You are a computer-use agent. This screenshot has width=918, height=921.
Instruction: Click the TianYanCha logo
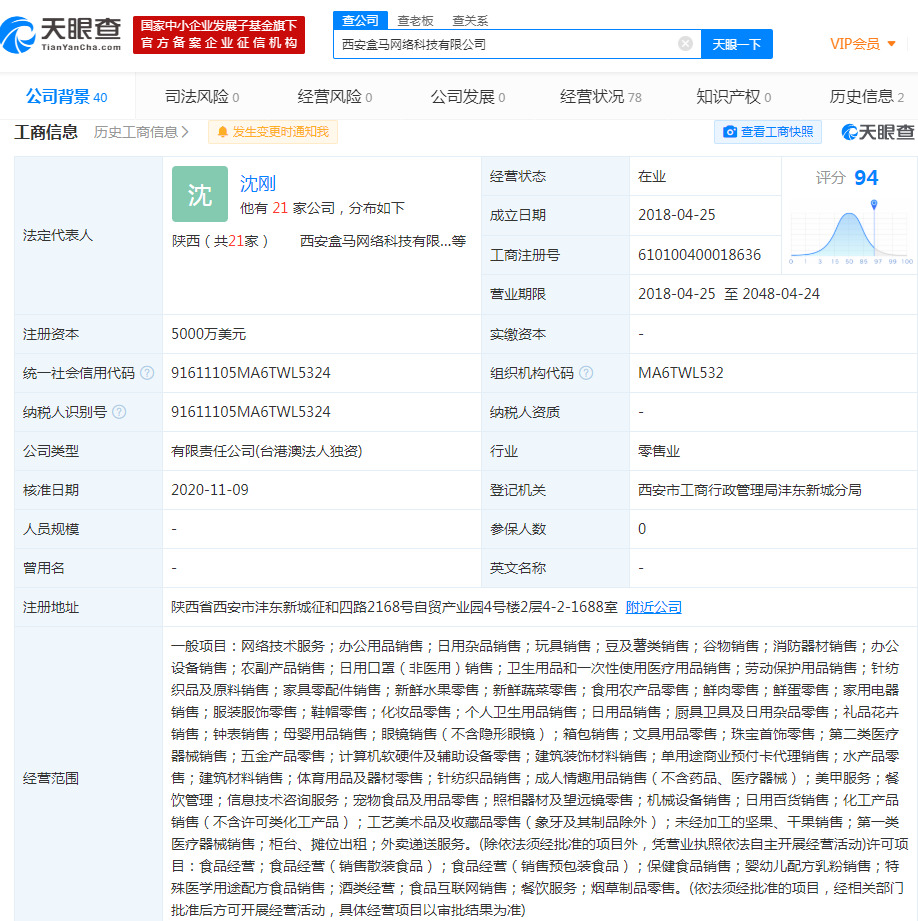coord(61,35)
